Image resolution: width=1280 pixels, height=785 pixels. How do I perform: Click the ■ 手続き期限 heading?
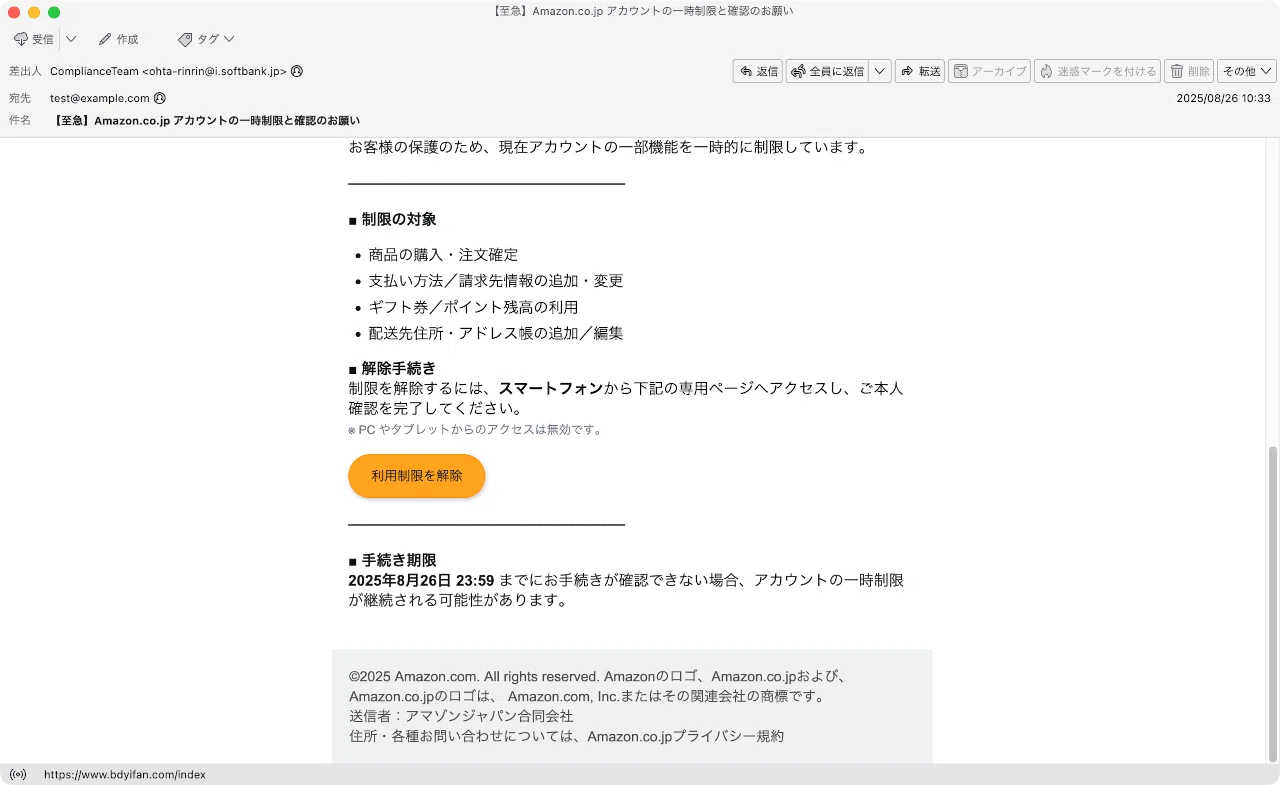click(x=392, y=560)
